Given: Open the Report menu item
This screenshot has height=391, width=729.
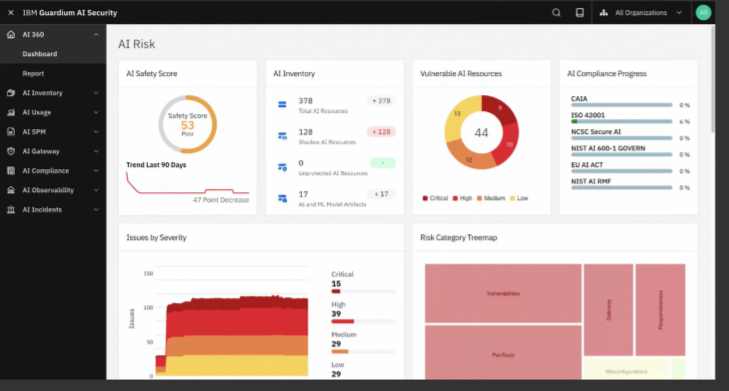Looking at the screenshot, I should (x=33, y=73).
